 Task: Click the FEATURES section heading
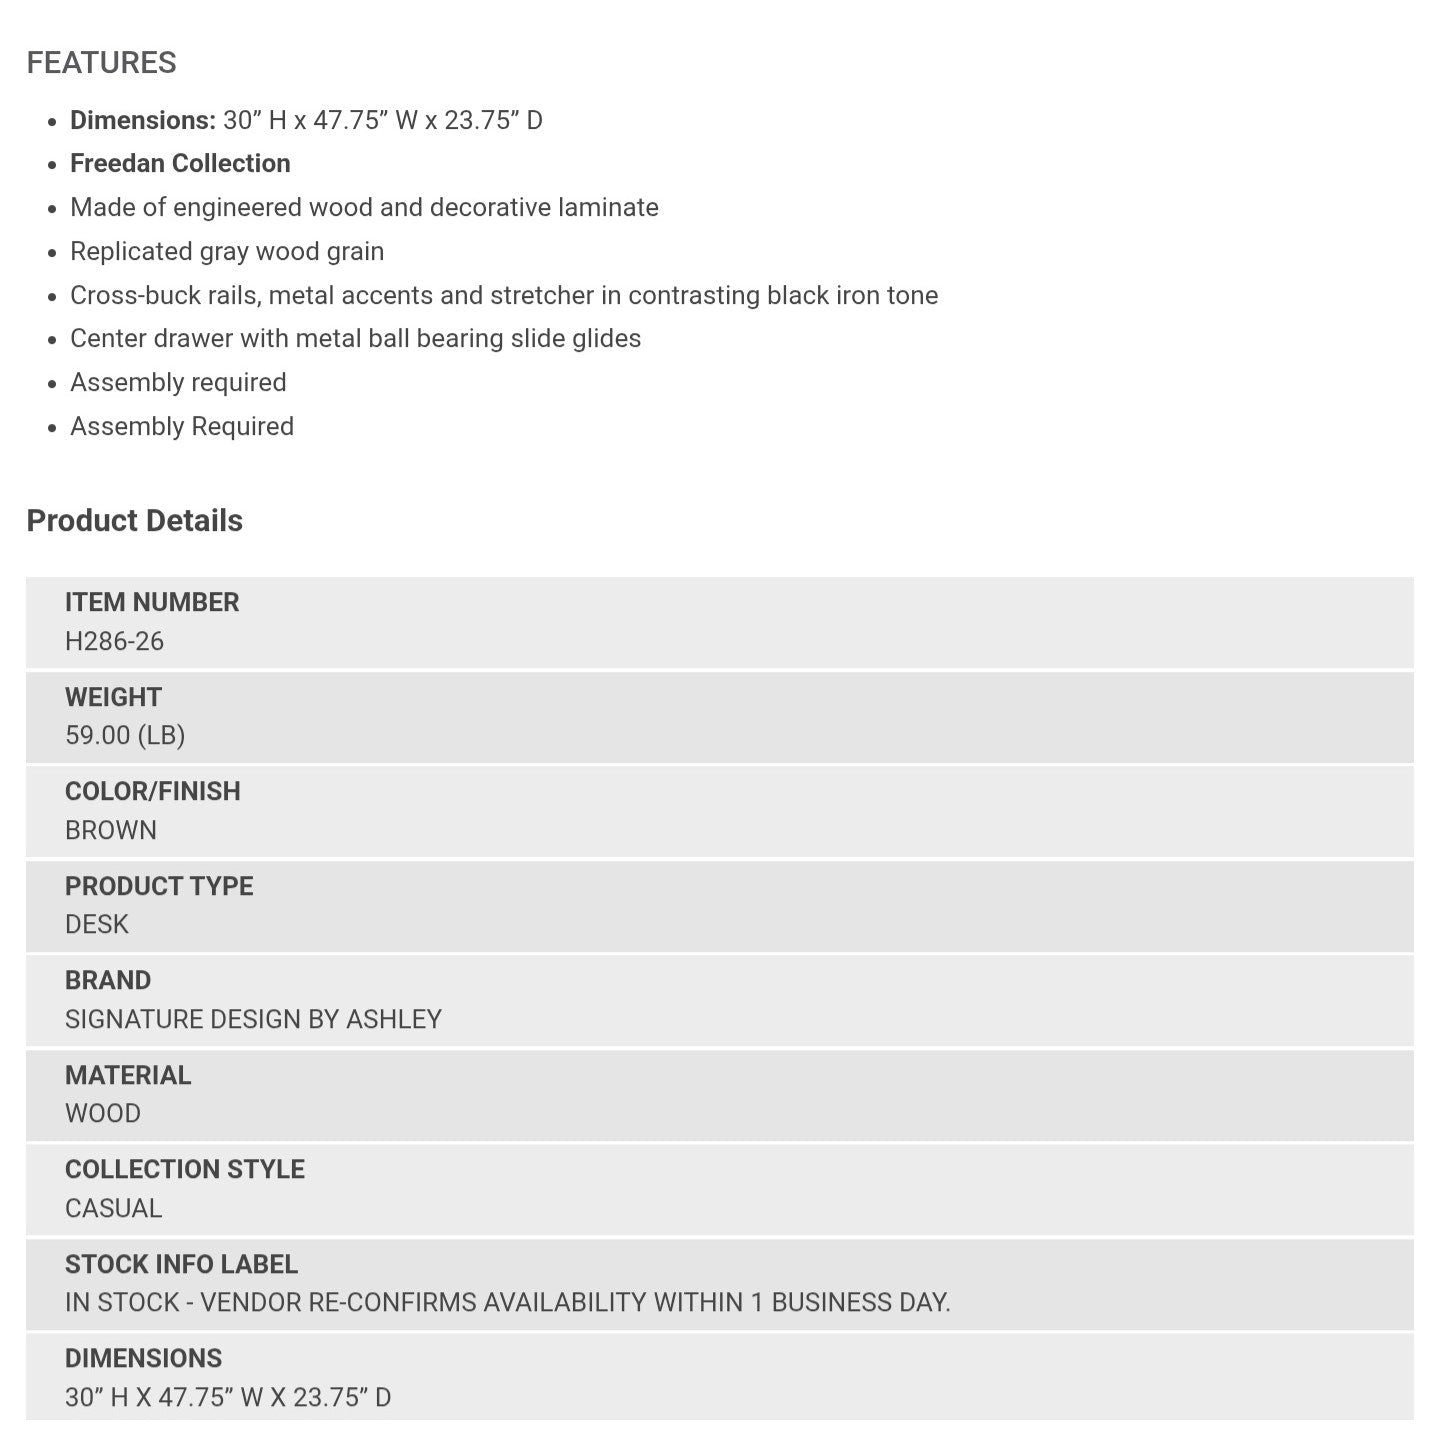(101, 63)
